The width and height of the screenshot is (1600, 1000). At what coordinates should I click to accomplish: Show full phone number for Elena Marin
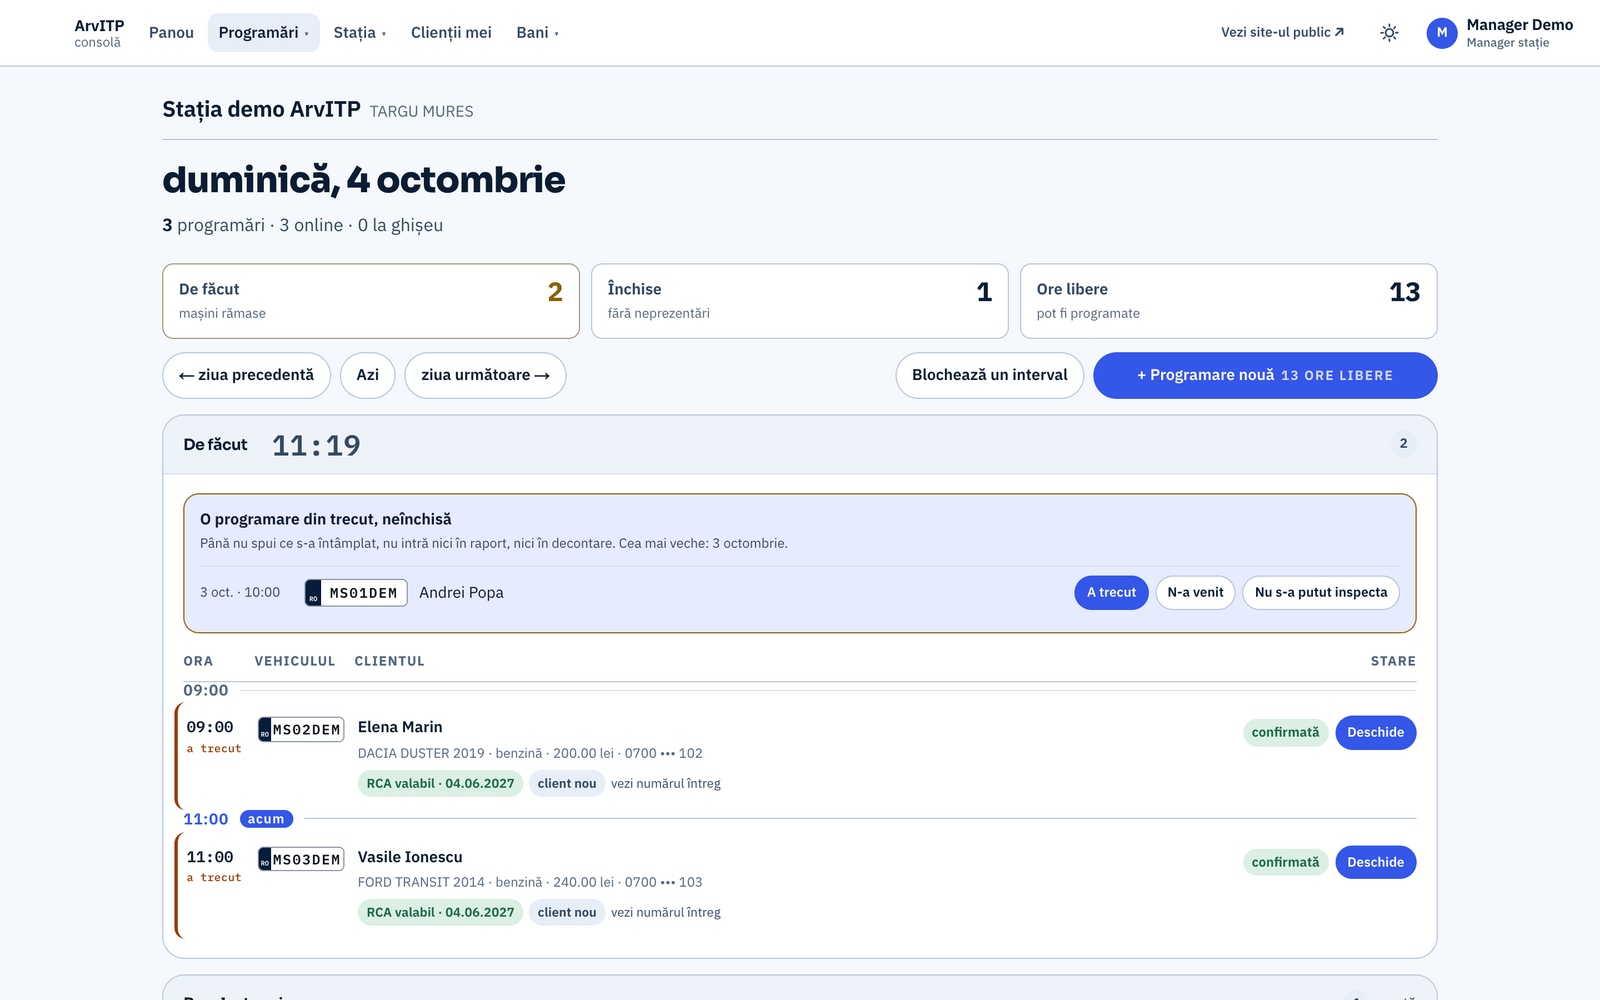point(666,784)
